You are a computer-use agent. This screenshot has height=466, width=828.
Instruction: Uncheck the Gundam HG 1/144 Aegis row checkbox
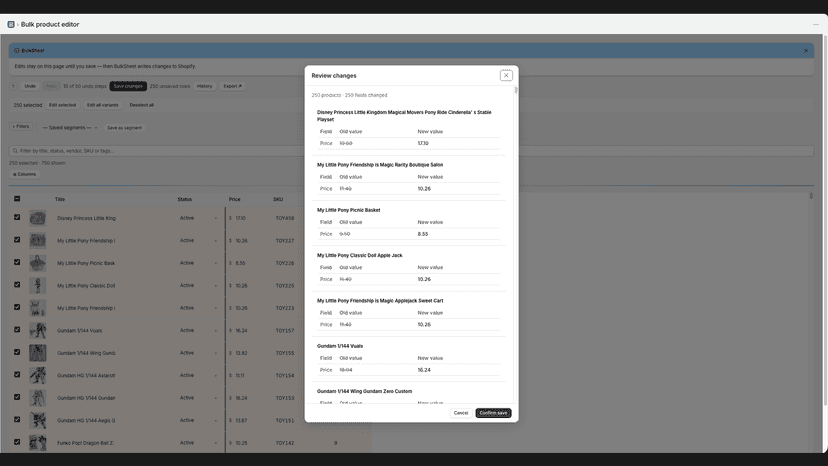coord(17,420)
